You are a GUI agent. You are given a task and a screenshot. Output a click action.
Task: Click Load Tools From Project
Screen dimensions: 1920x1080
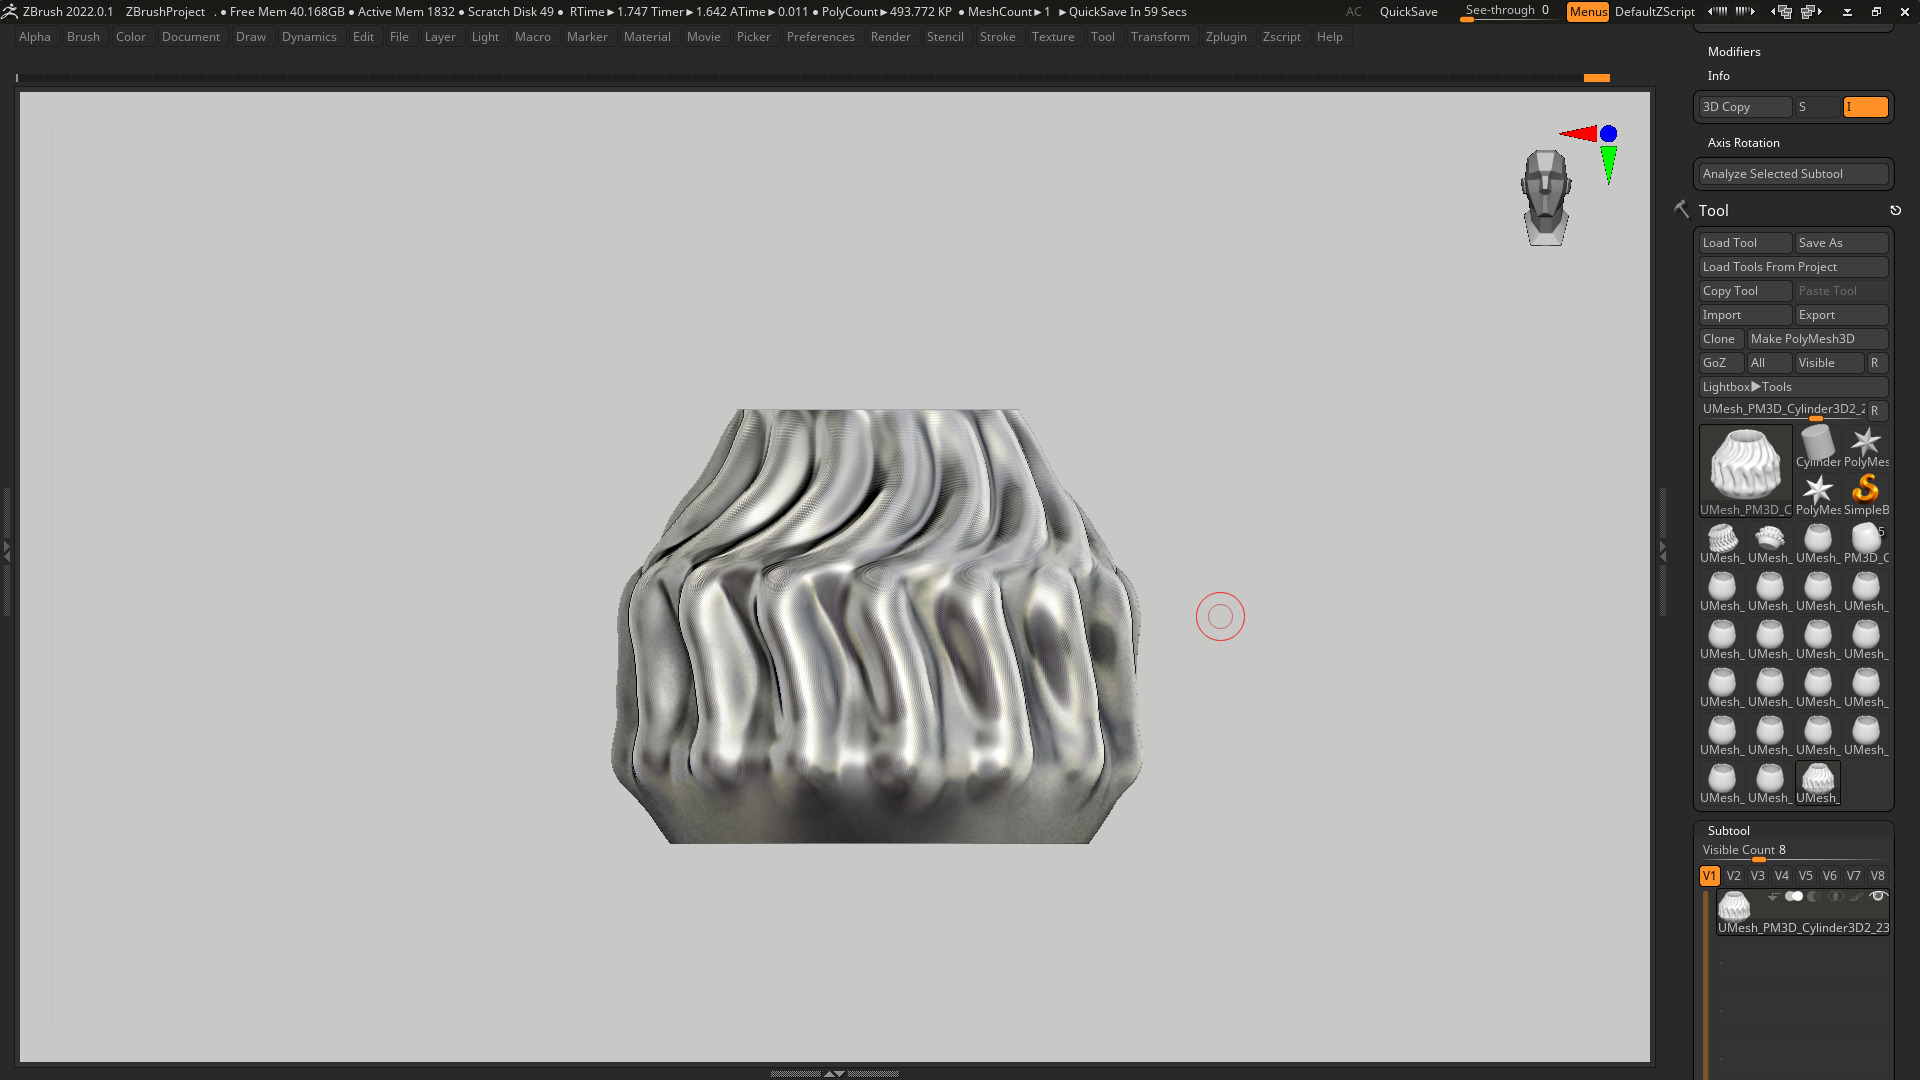(x=1794, y=267)
